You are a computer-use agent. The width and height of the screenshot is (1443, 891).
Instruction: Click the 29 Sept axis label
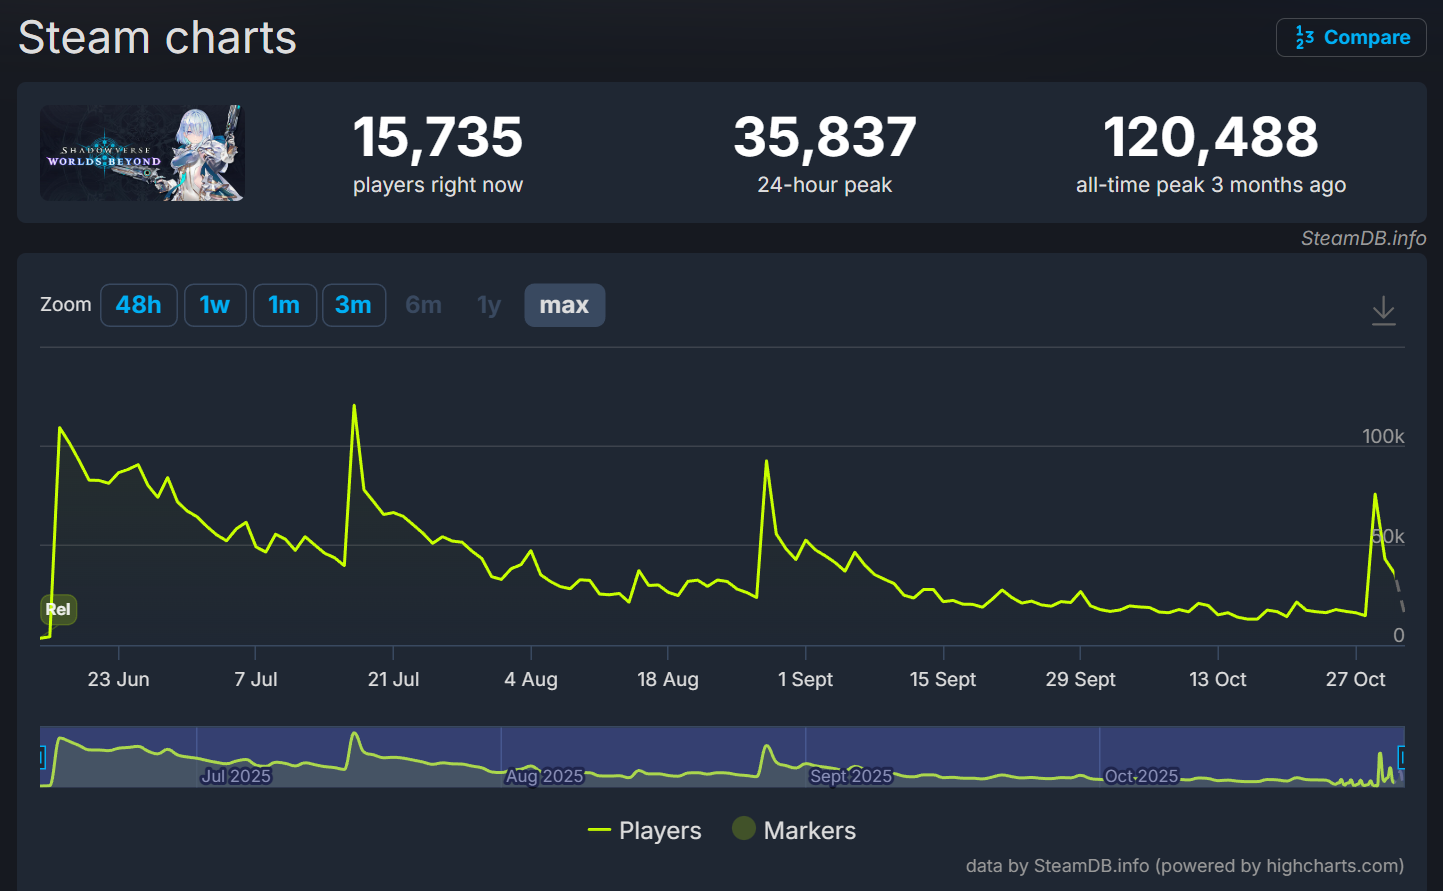point(1081,679)
